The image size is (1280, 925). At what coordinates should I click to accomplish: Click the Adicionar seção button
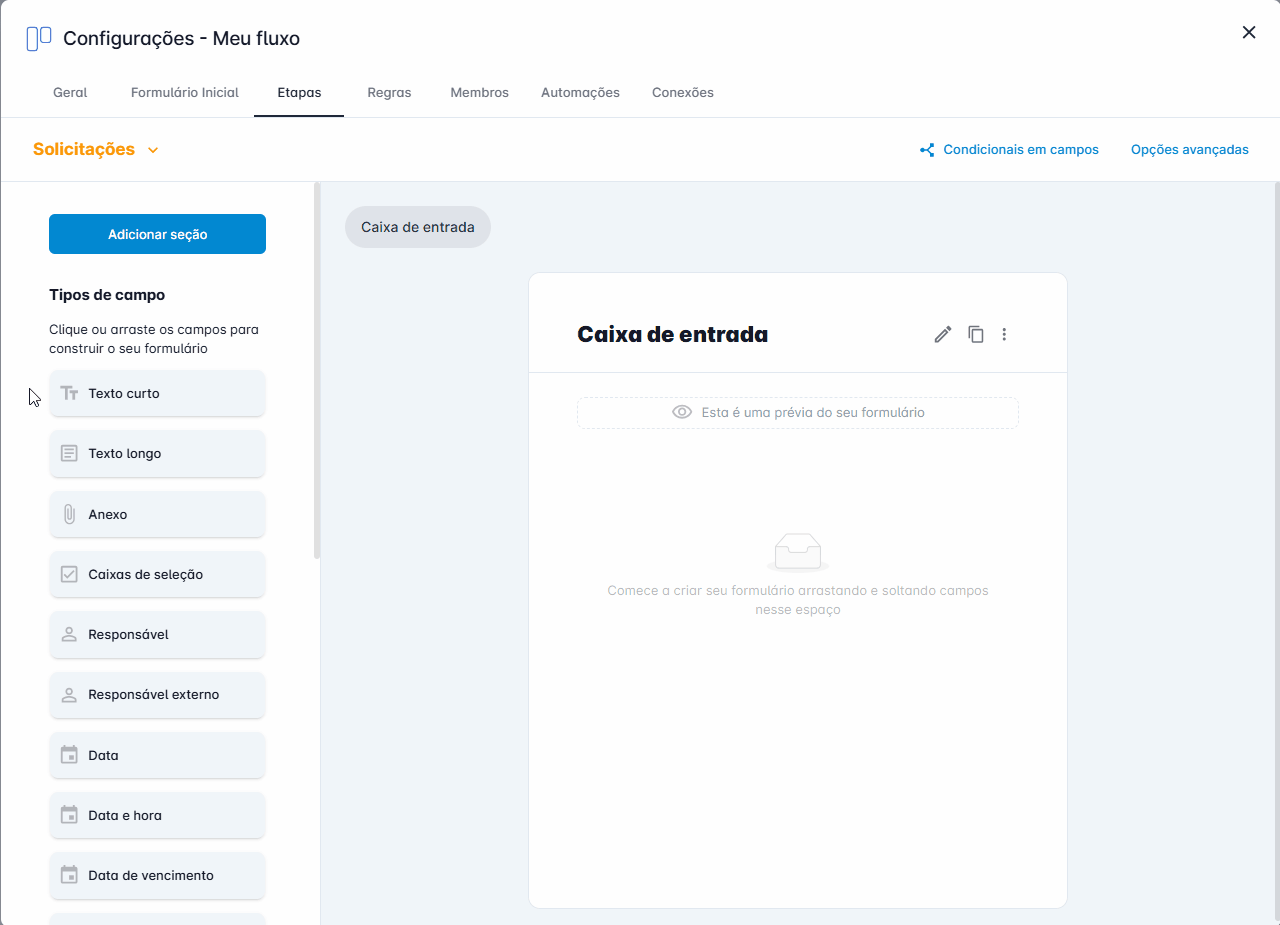(x=157, y=234)
